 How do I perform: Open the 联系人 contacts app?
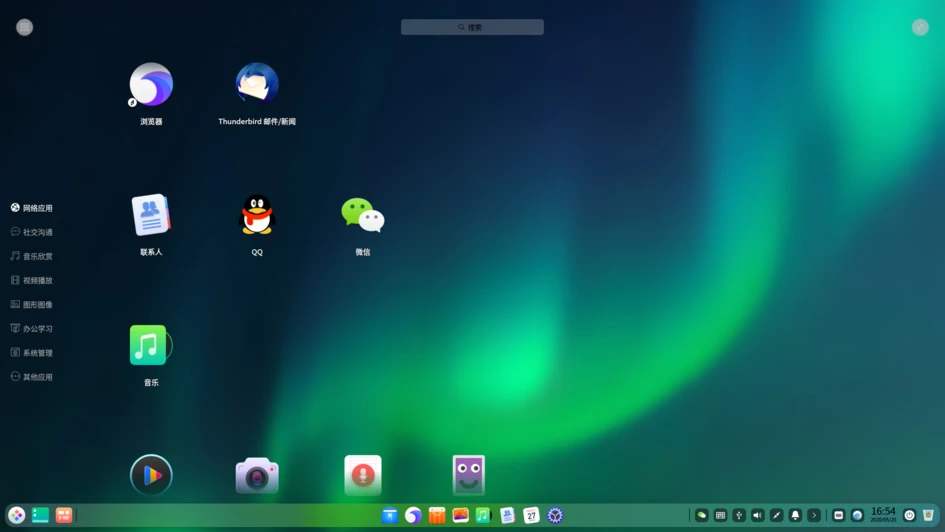tap(151, 215)
